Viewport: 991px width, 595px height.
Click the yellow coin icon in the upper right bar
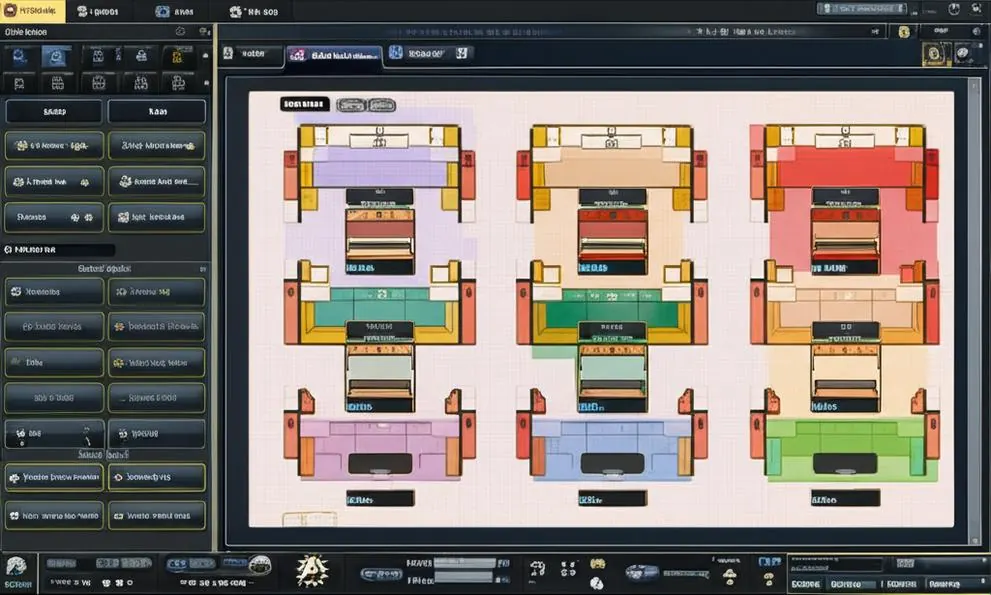(x=904, y=32)
